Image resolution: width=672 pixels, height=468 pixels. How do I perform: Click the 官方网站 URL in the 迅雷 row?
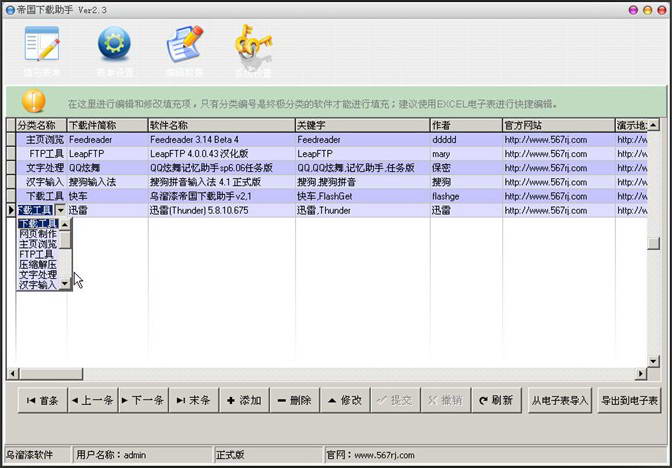(559, 210)
